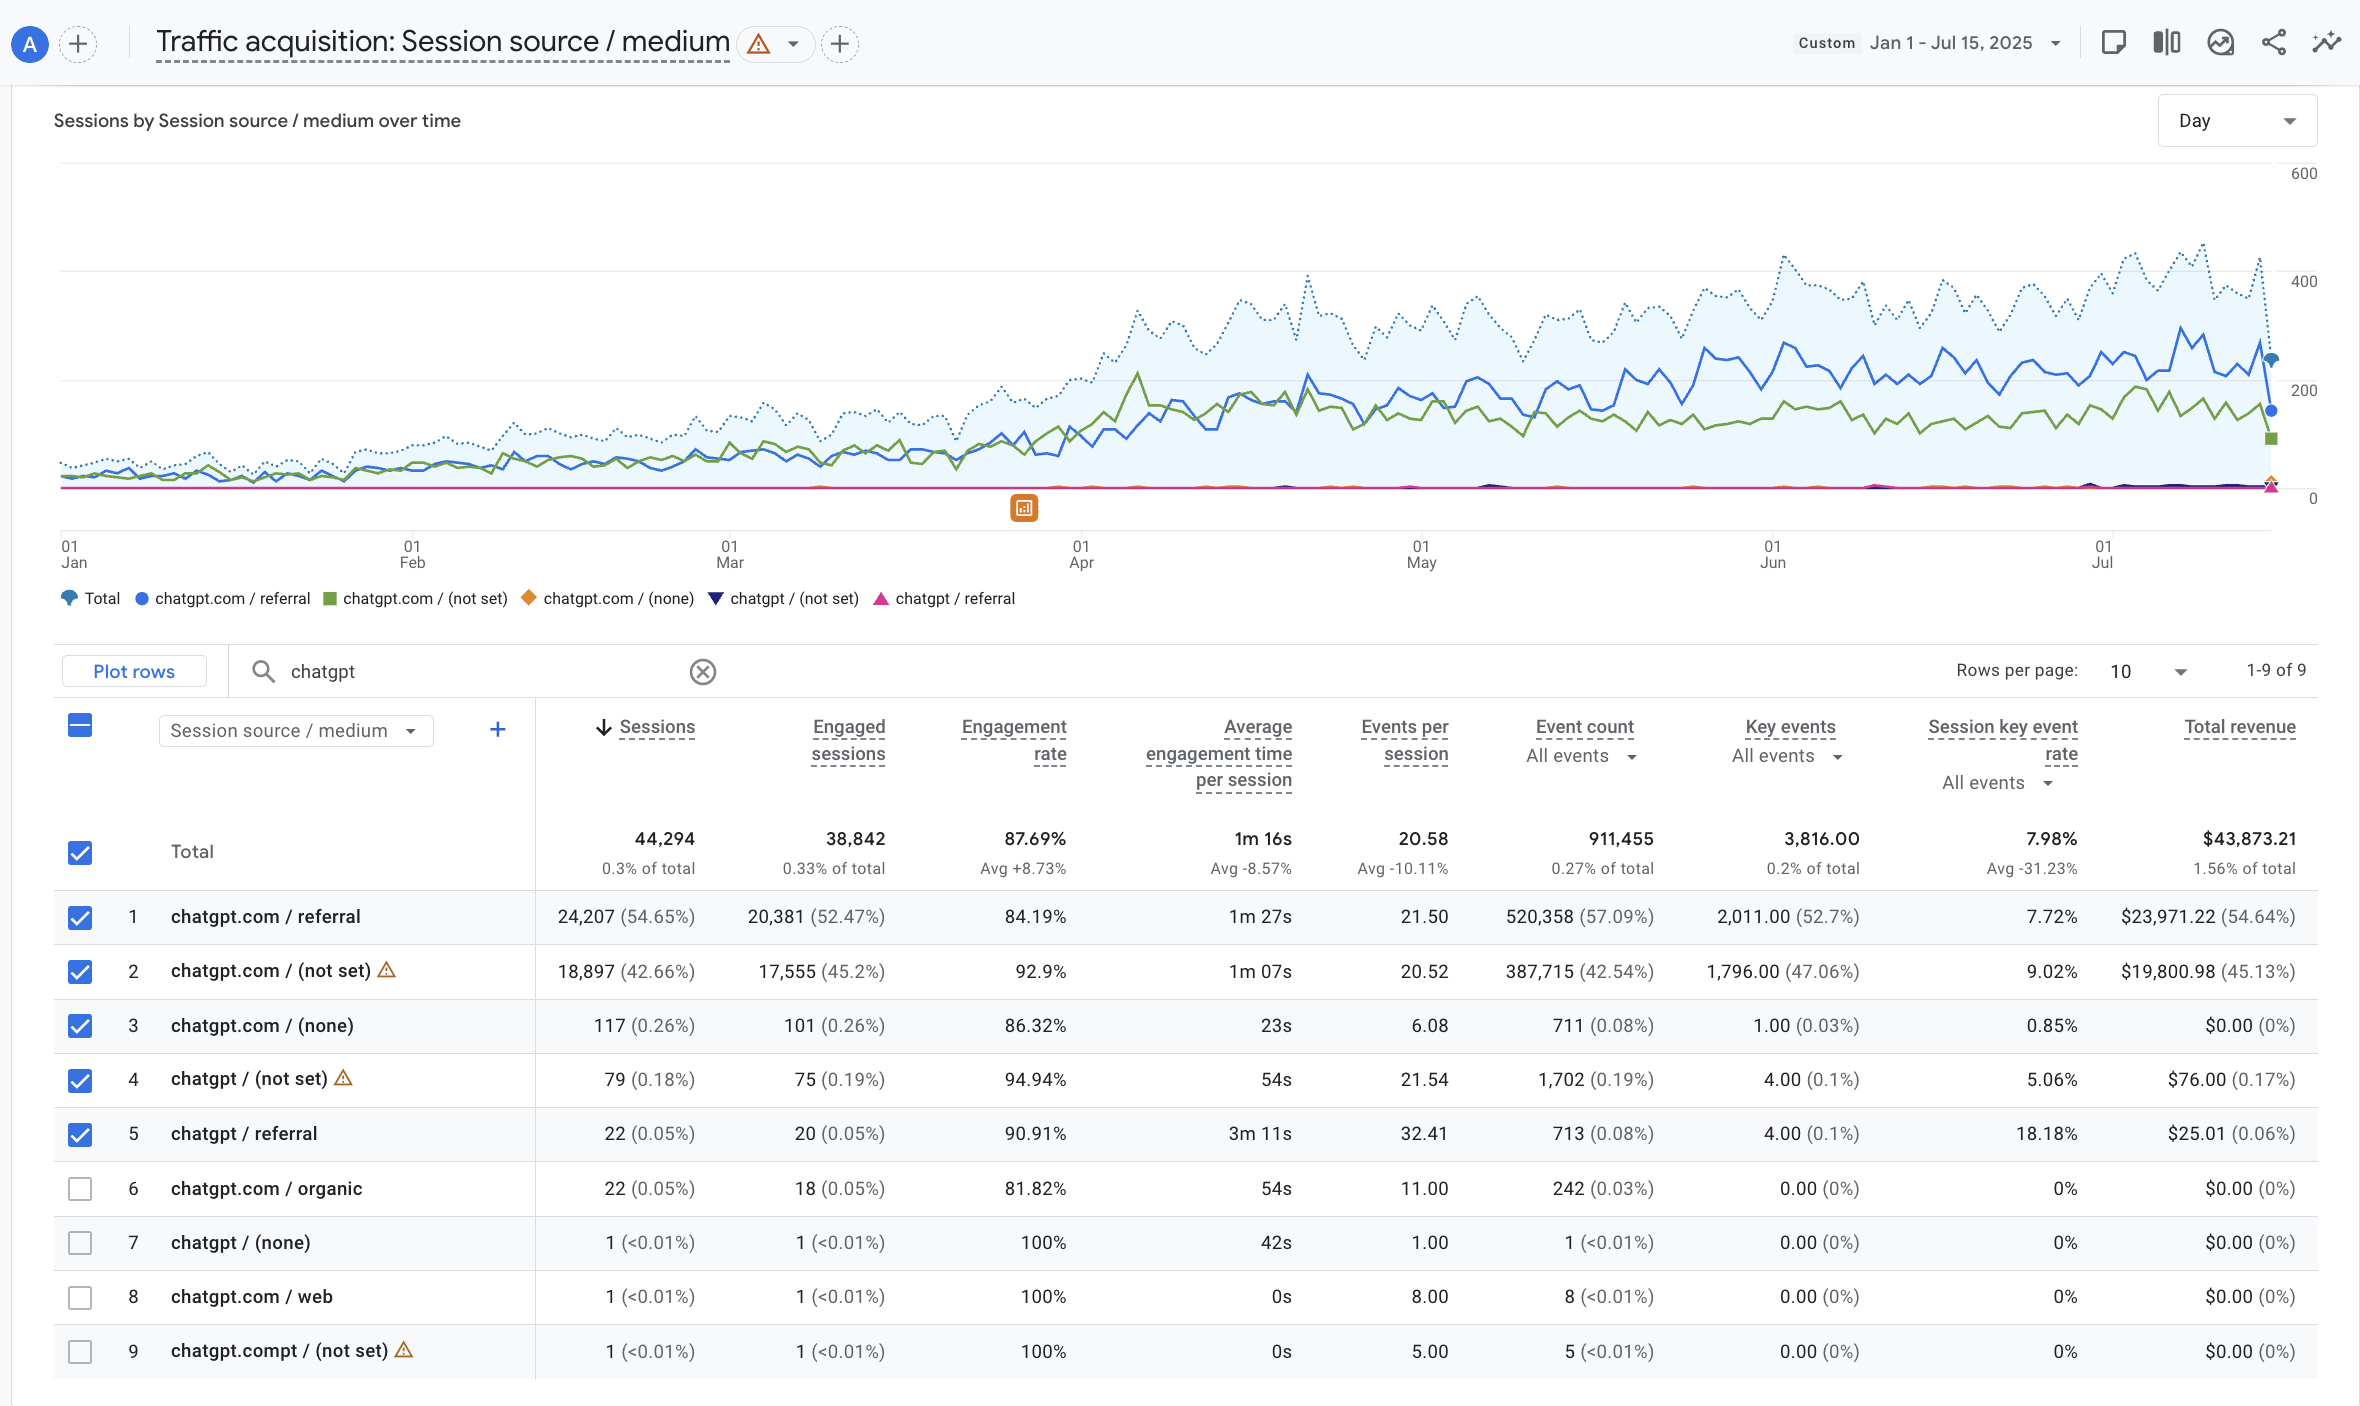Uncheck the chatgpt.com / referral row
The height and width of the screenshot is (1406, 2360).
[80, 917]
